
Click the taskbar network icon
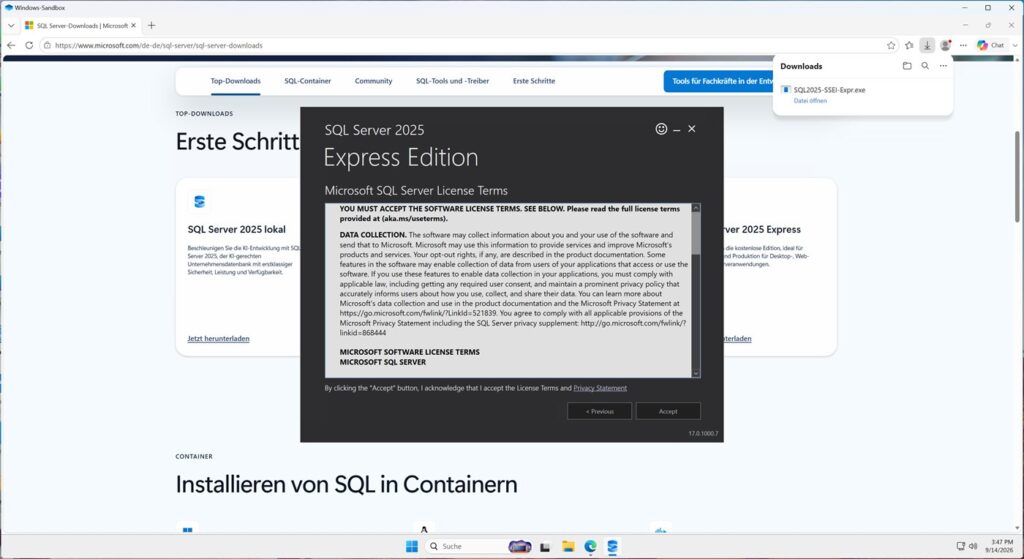(x=961, y=546)
